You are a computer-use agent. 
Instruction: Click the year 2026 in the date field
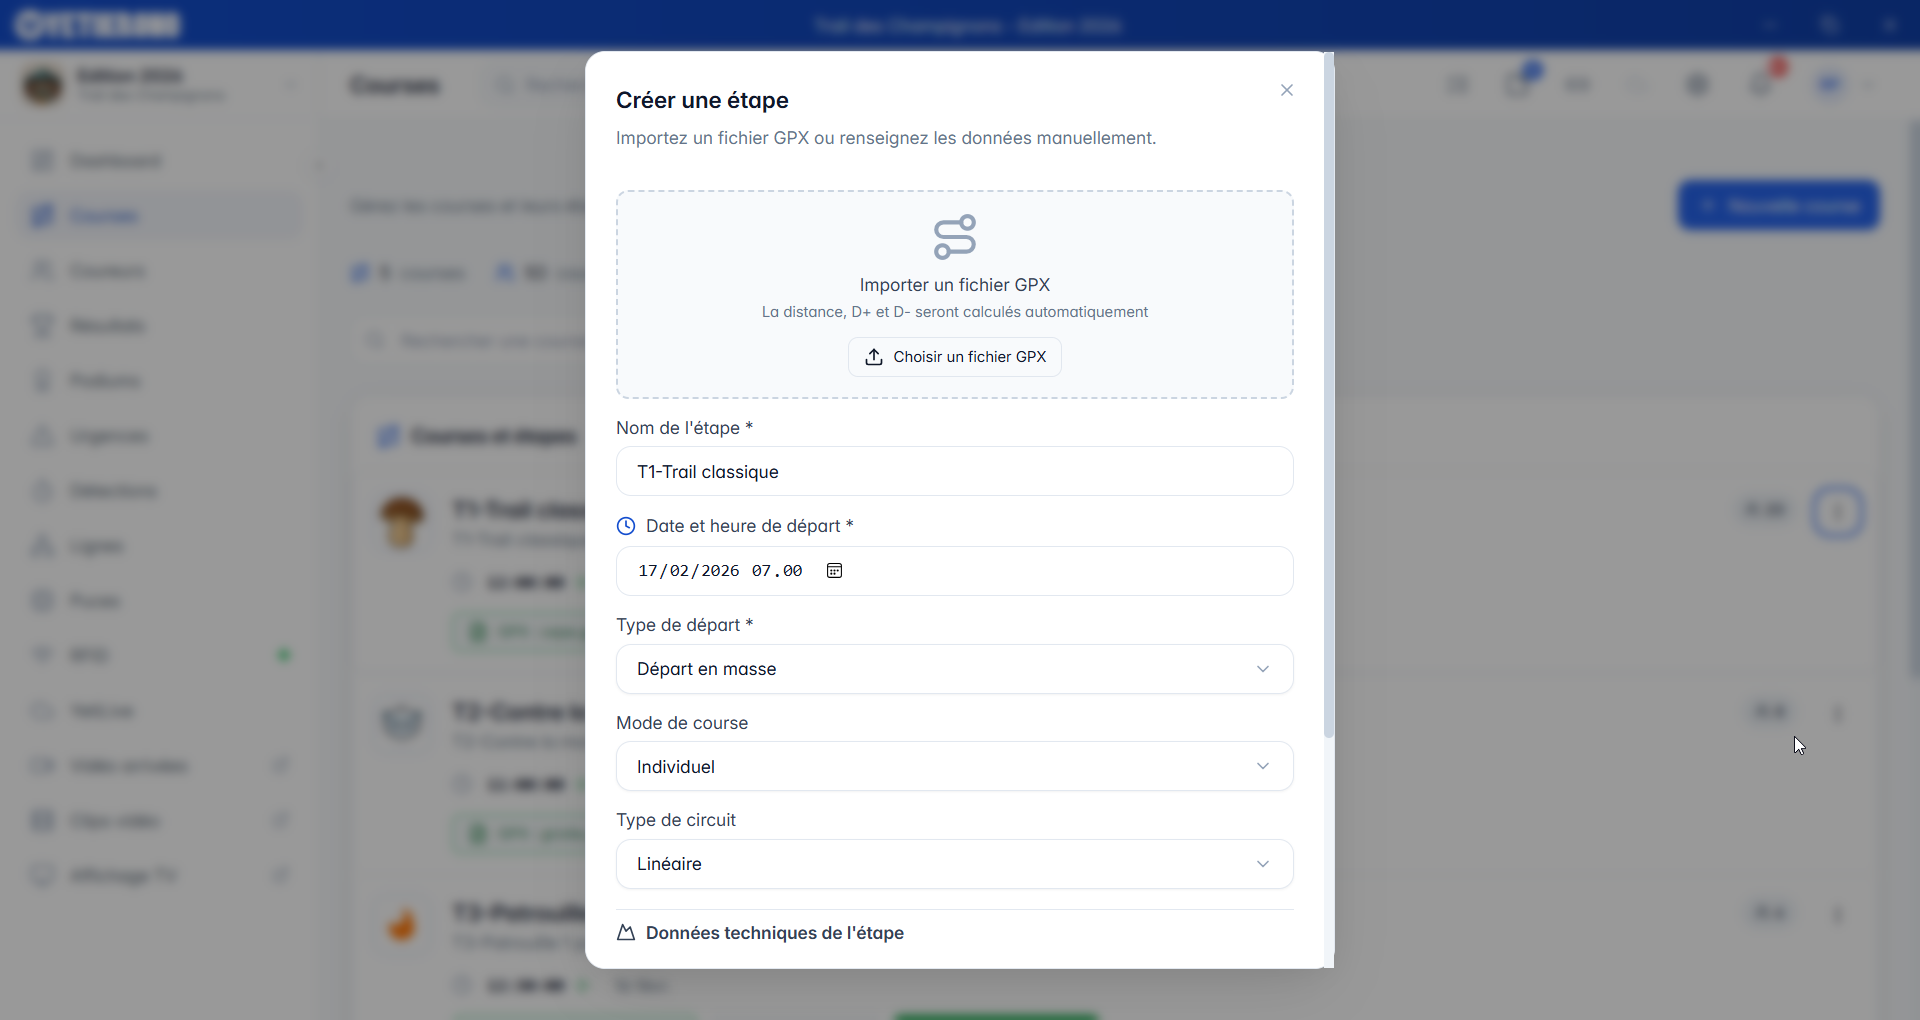pyautogui.click(x=720, y=571)
